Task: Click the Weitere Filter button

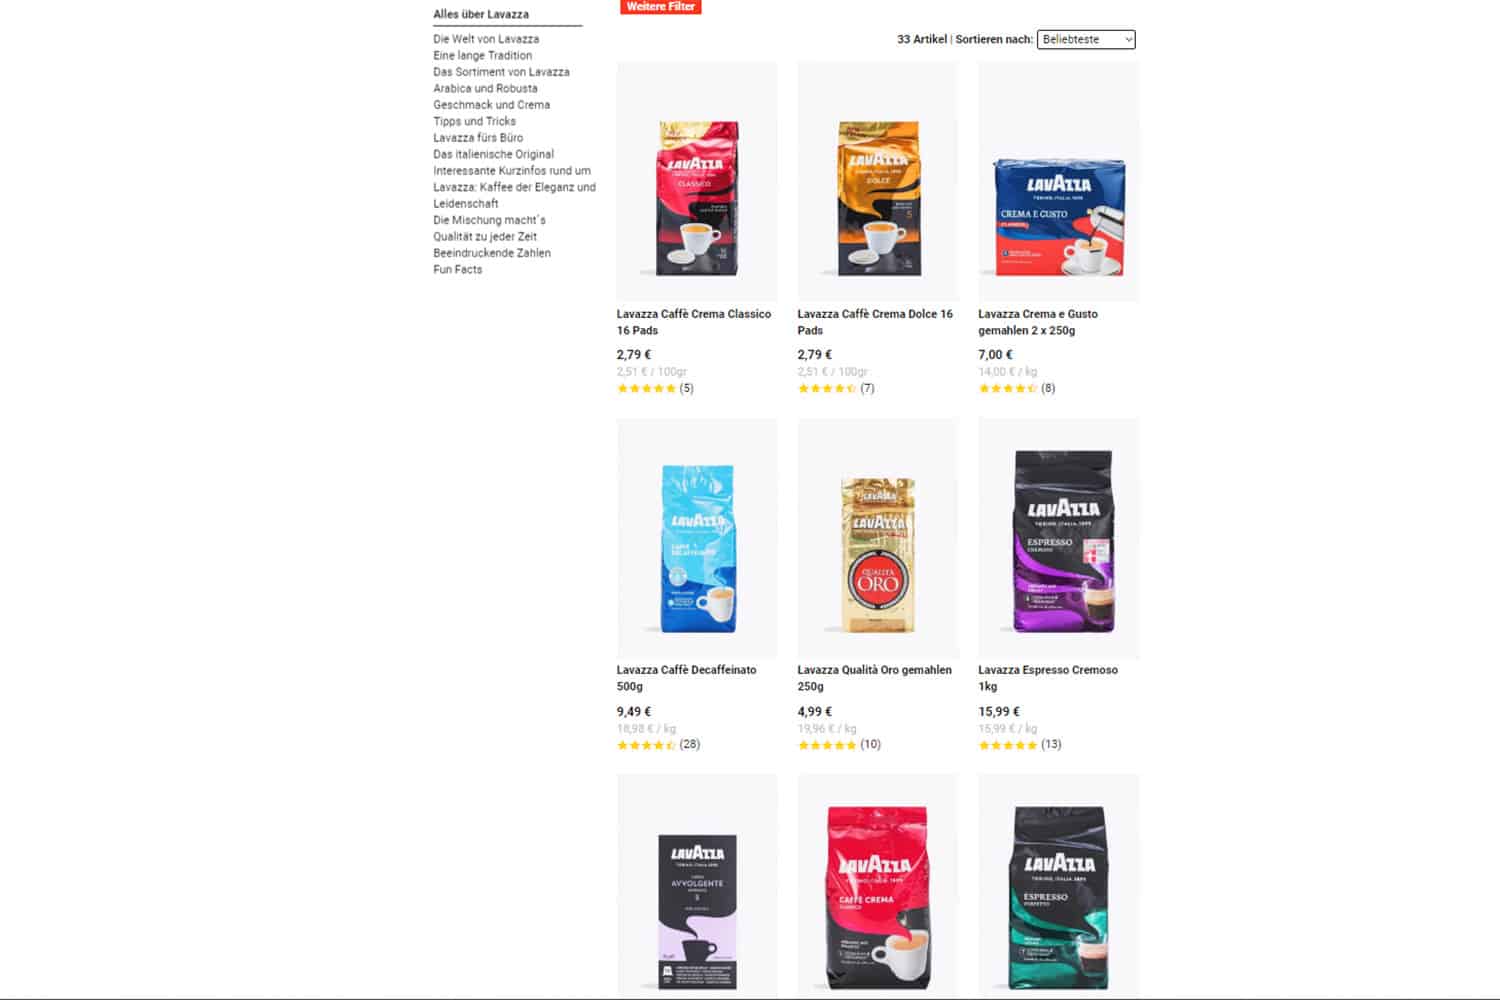Action: [x=661, y=6]
